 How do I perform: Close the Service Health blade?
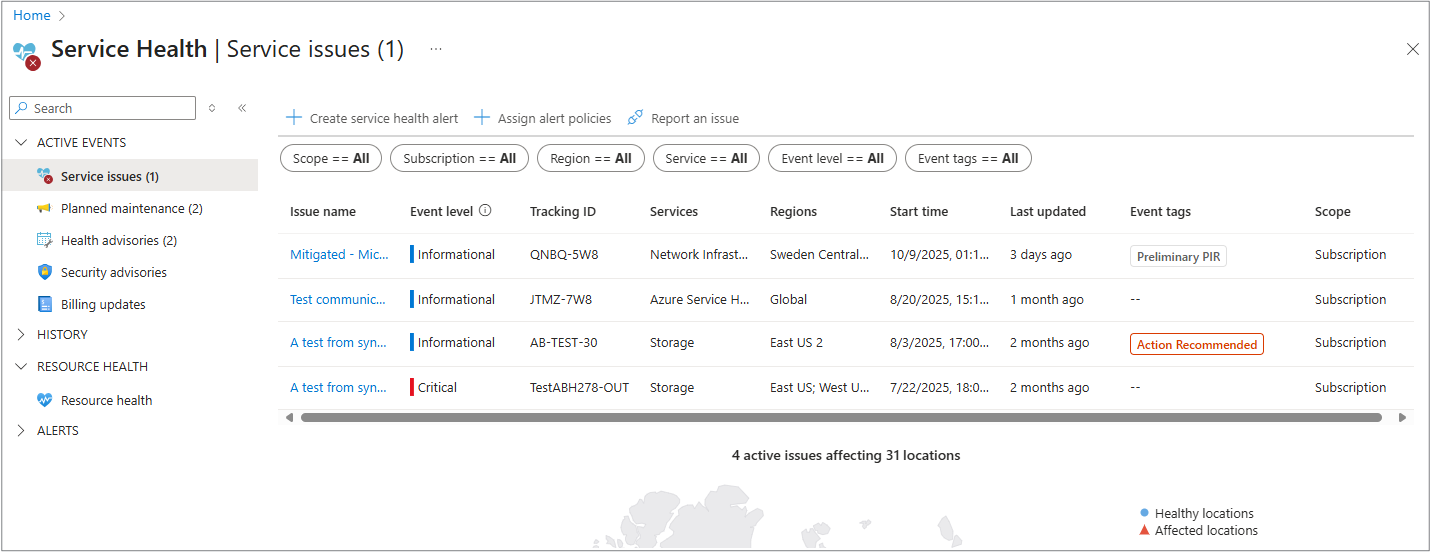point(1412,49)
